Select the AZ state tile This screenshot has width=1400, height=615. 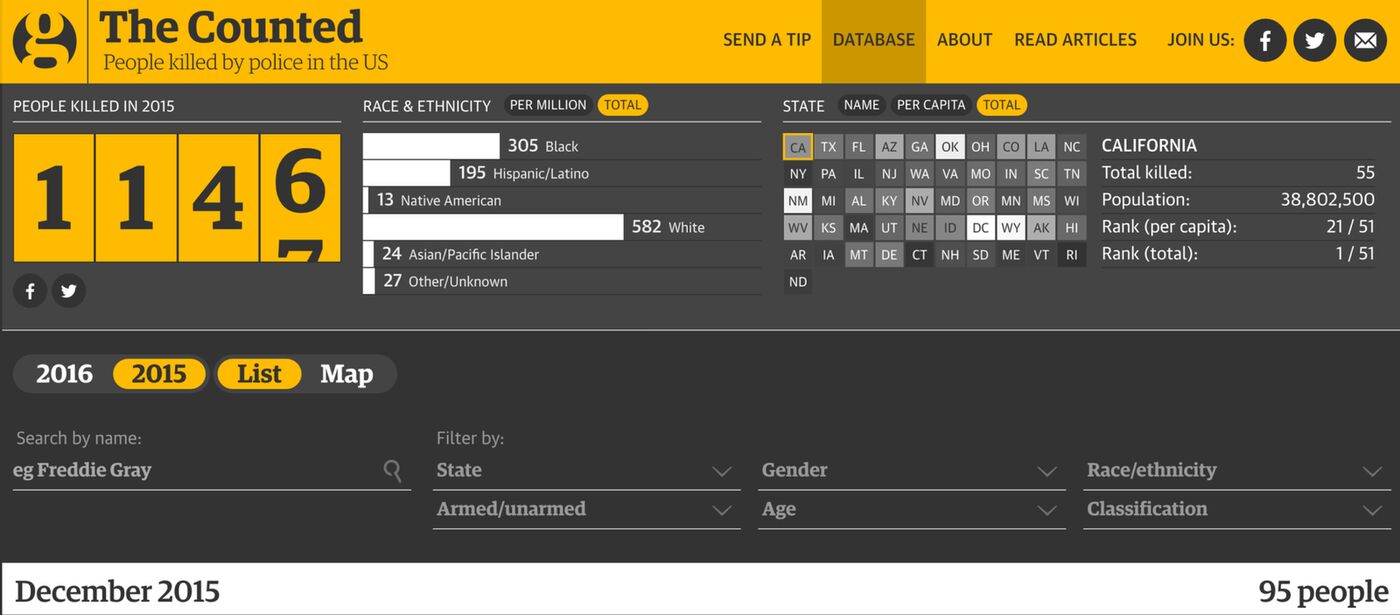pos(889,147)
